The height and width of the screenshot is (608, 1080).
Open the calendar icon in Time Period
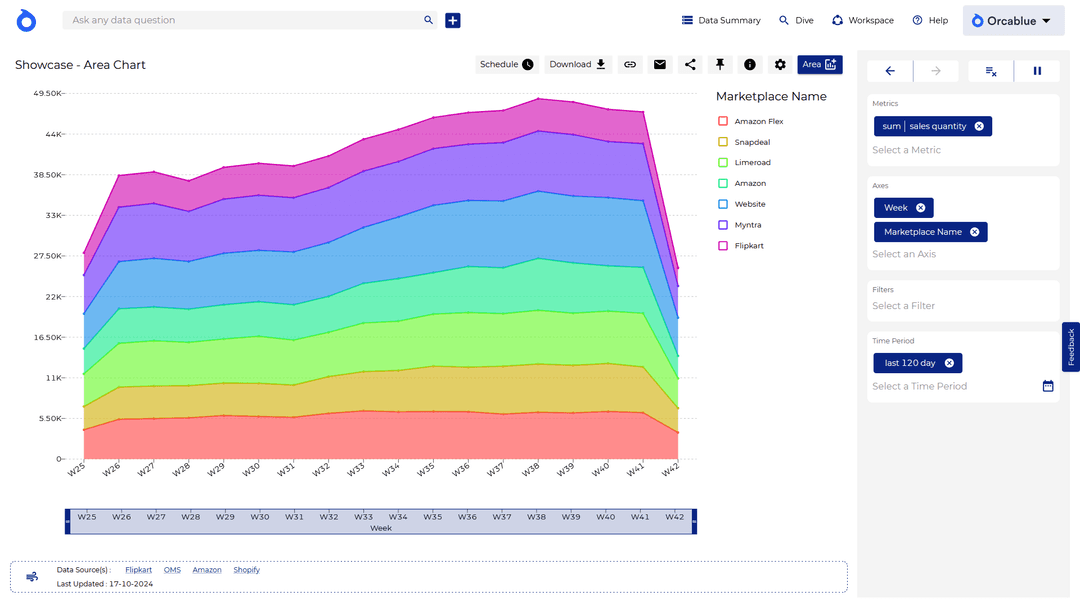1048,386
